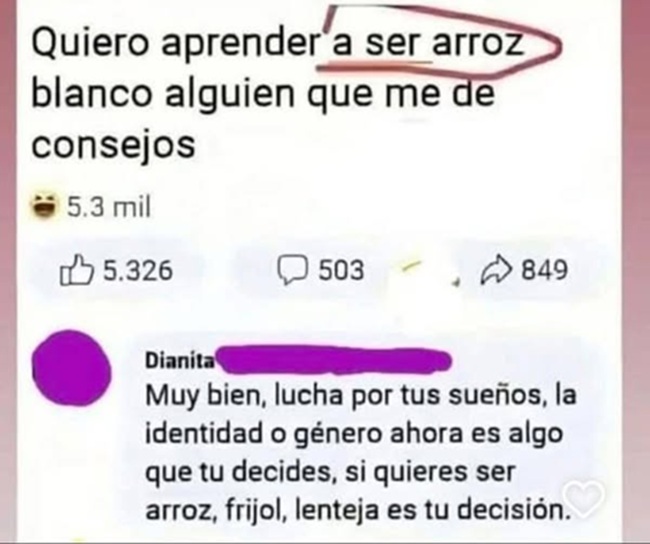Click the 849 shares count

coord(544,270)
